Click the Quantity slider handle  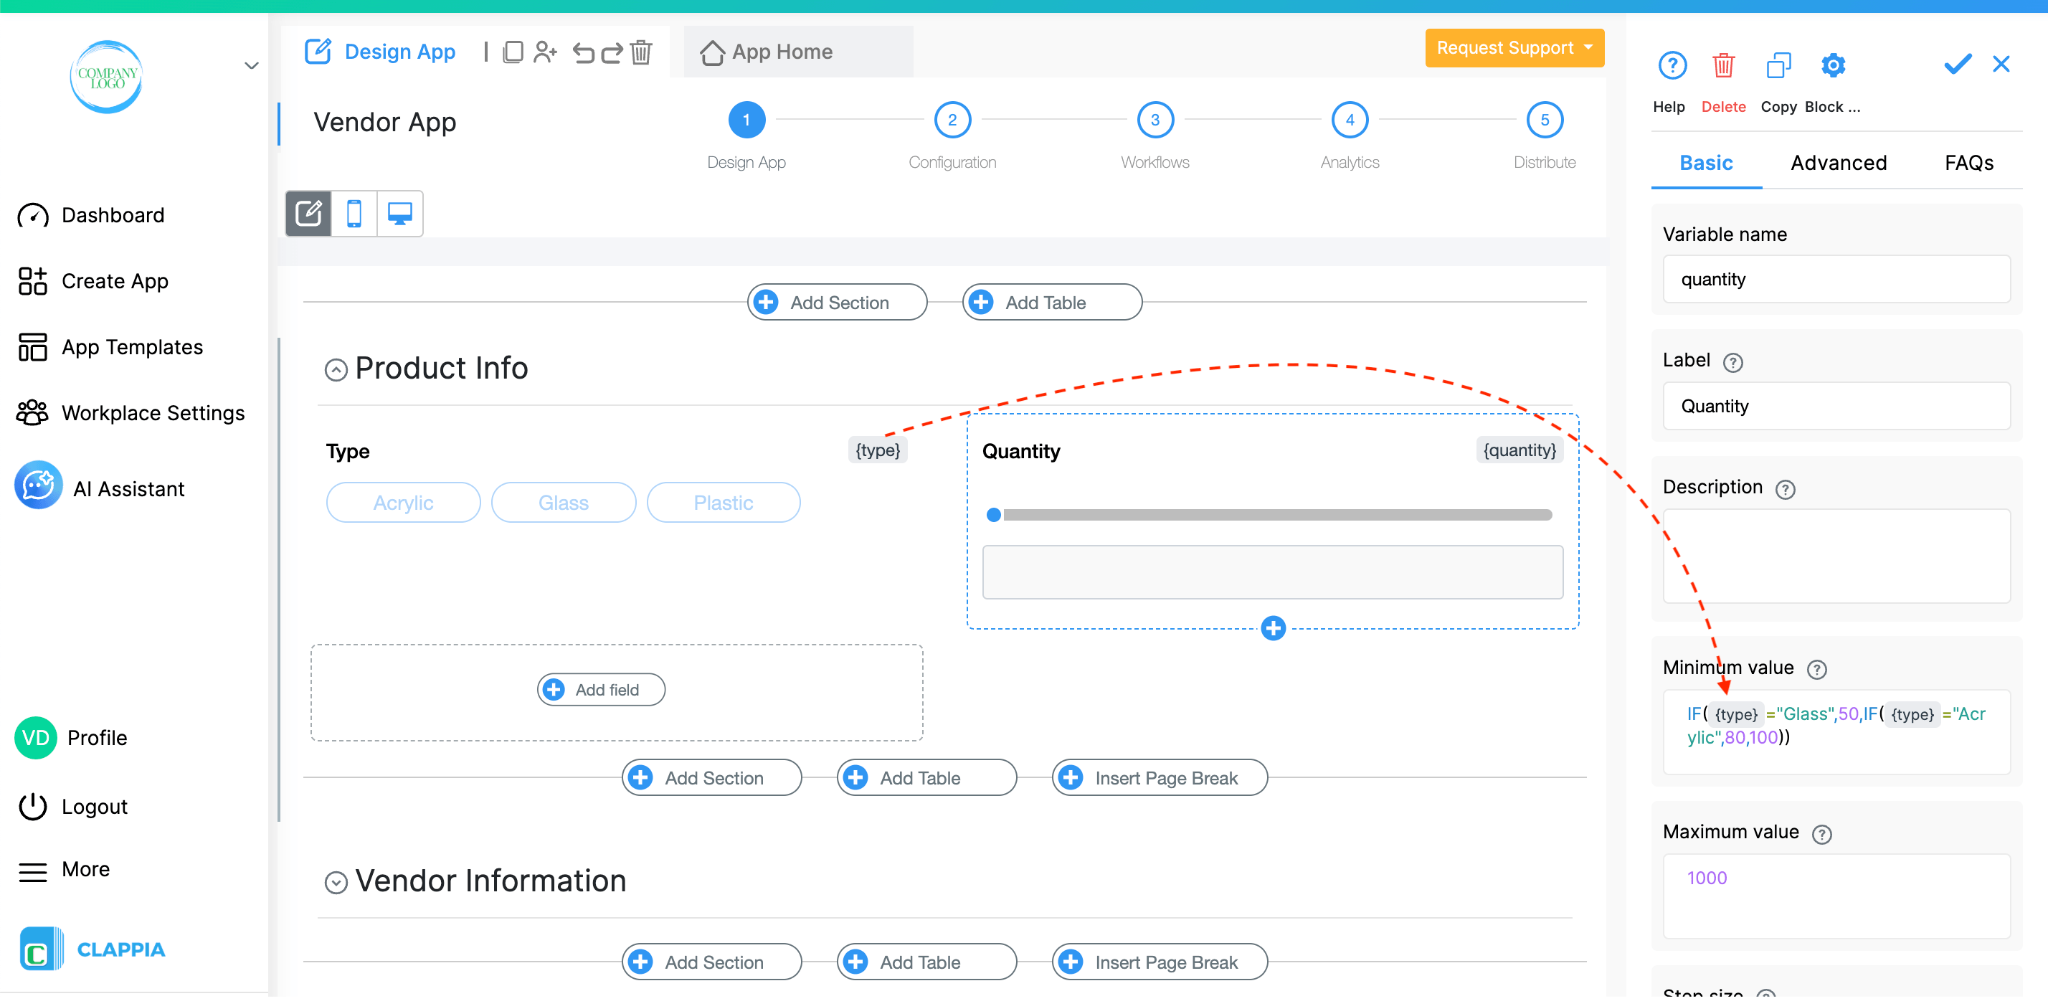click(x=993, y=515)
